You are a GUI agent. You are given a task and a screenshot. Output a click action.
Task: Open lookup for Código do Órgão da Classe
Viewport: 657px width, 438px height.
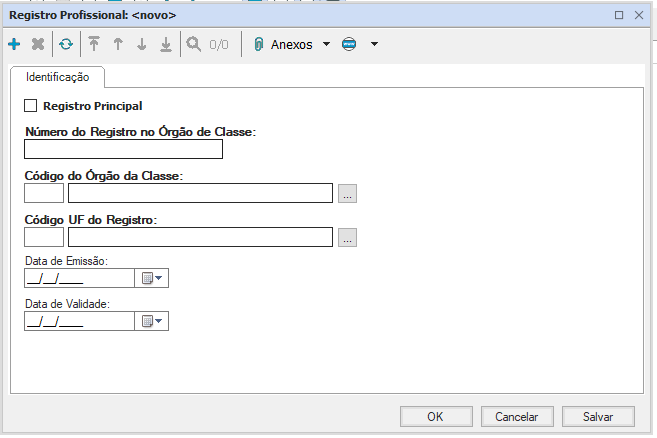347,194
